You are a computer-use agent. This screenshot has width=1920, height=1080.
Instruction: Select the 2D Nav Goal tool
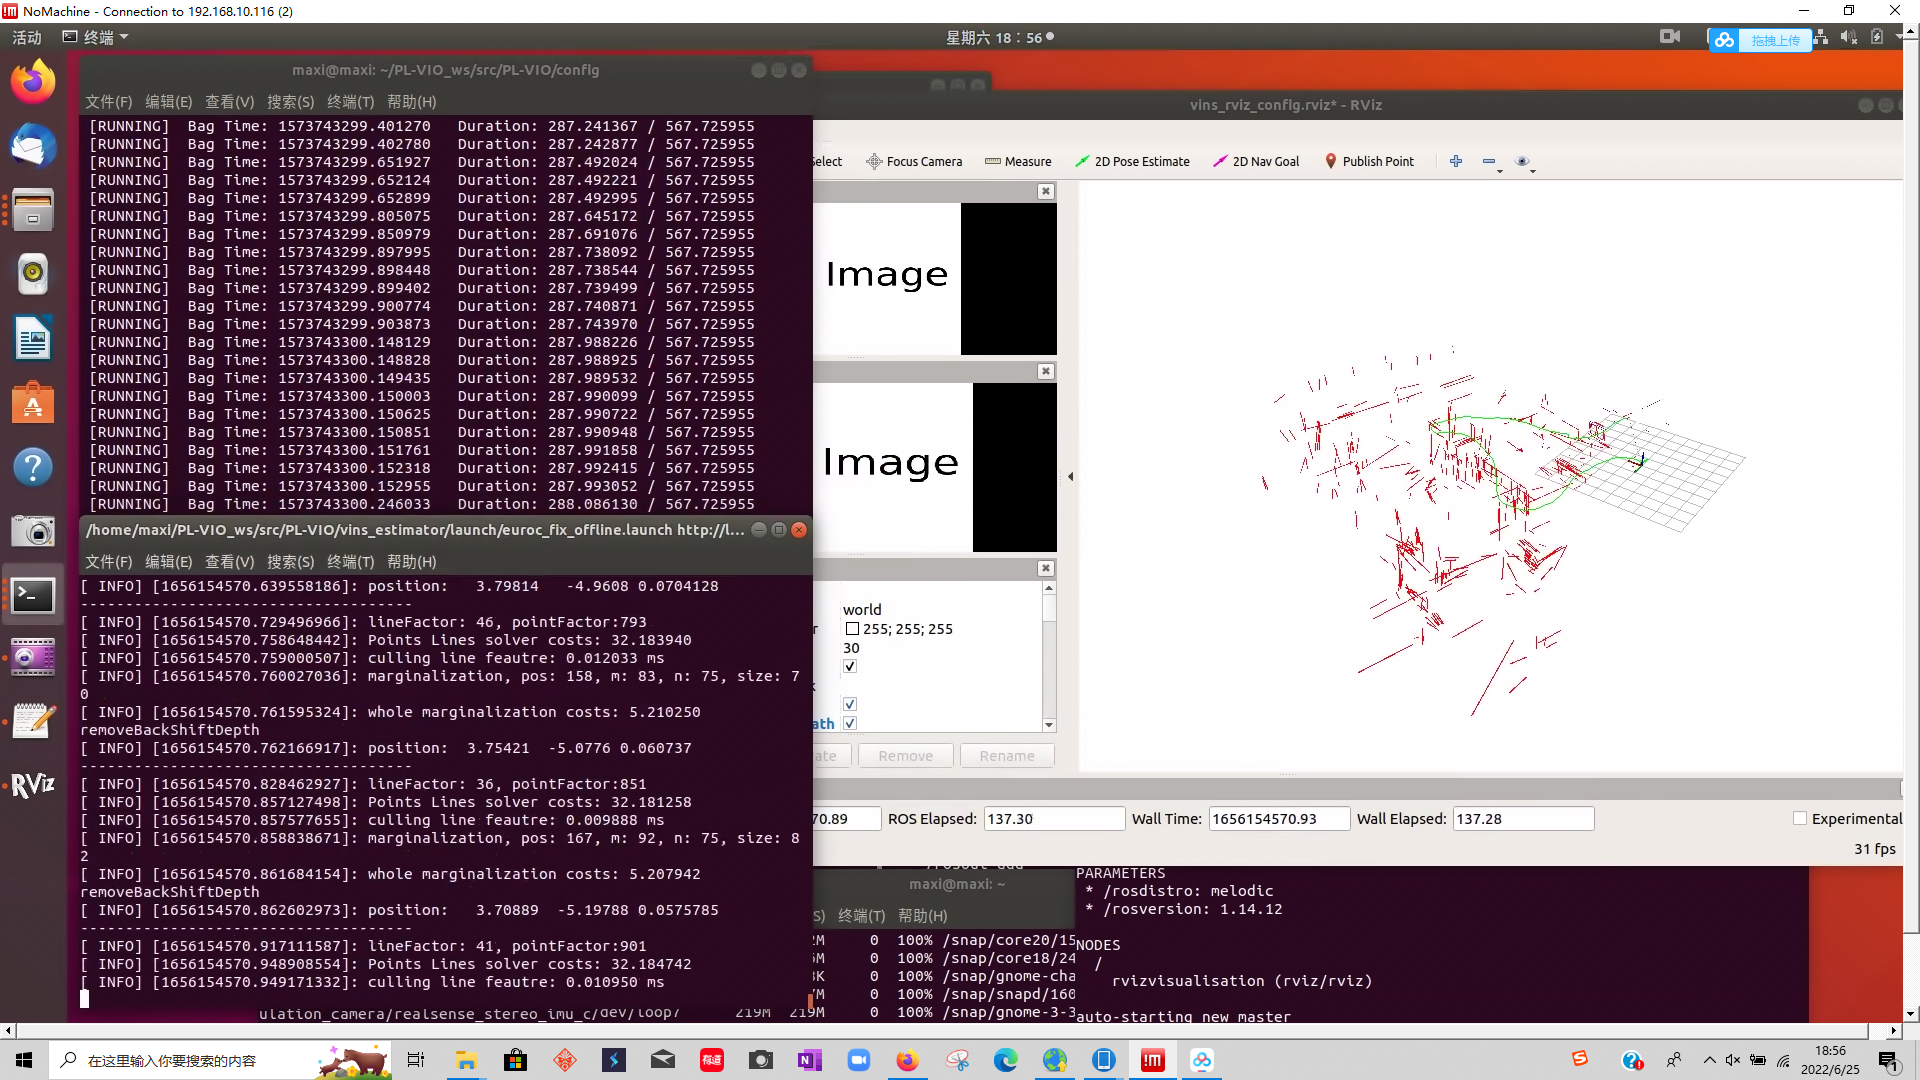point(1256,161)
